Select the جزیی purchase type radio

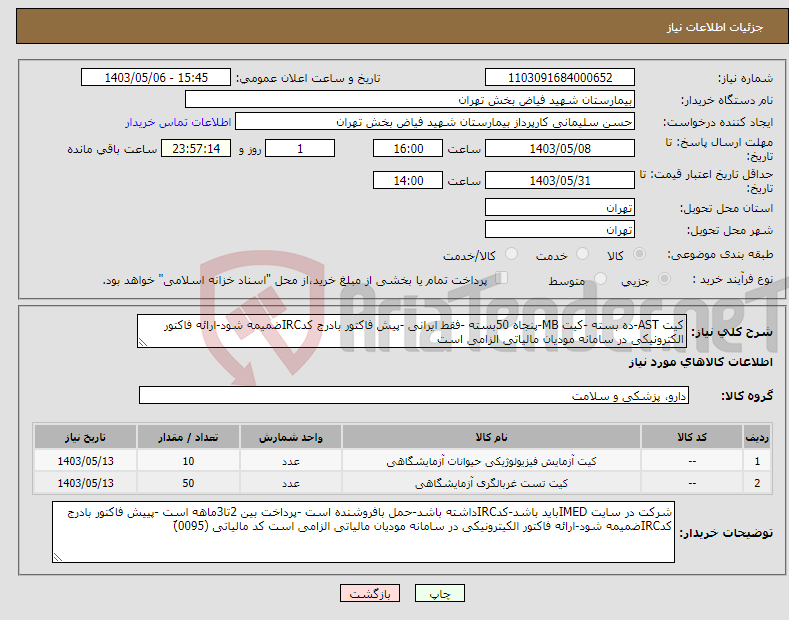click(x=664, y=278)
